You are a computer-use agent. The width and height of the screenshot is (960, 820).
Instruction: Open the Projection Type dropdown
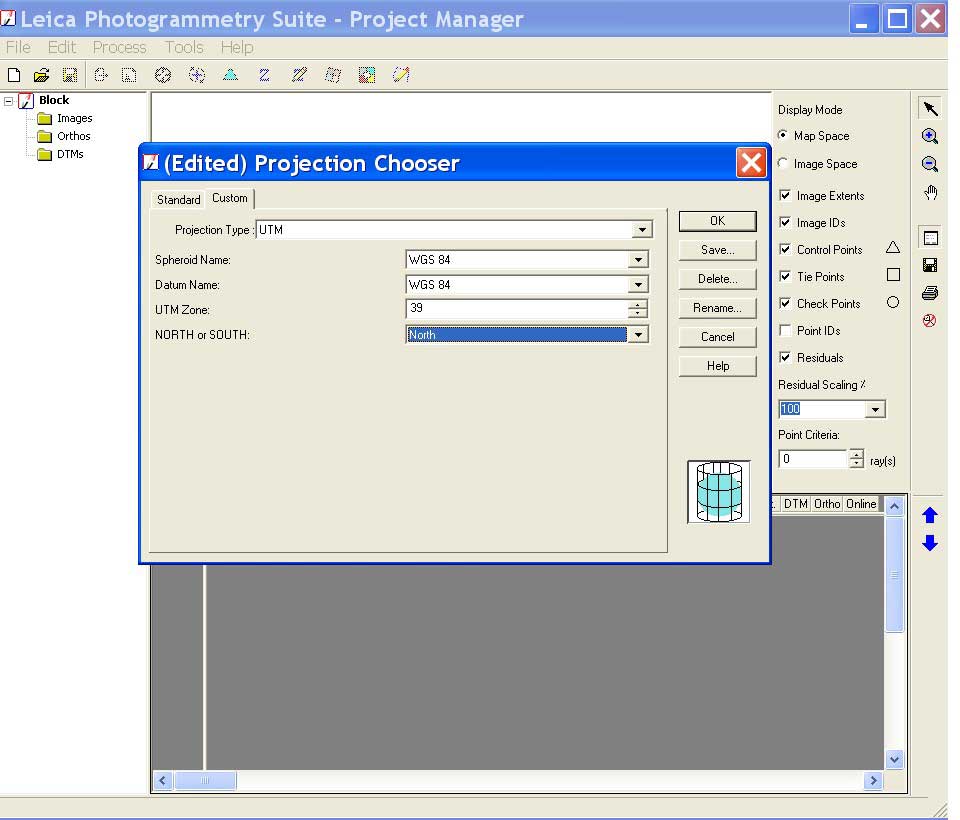[x=642, y=230]
